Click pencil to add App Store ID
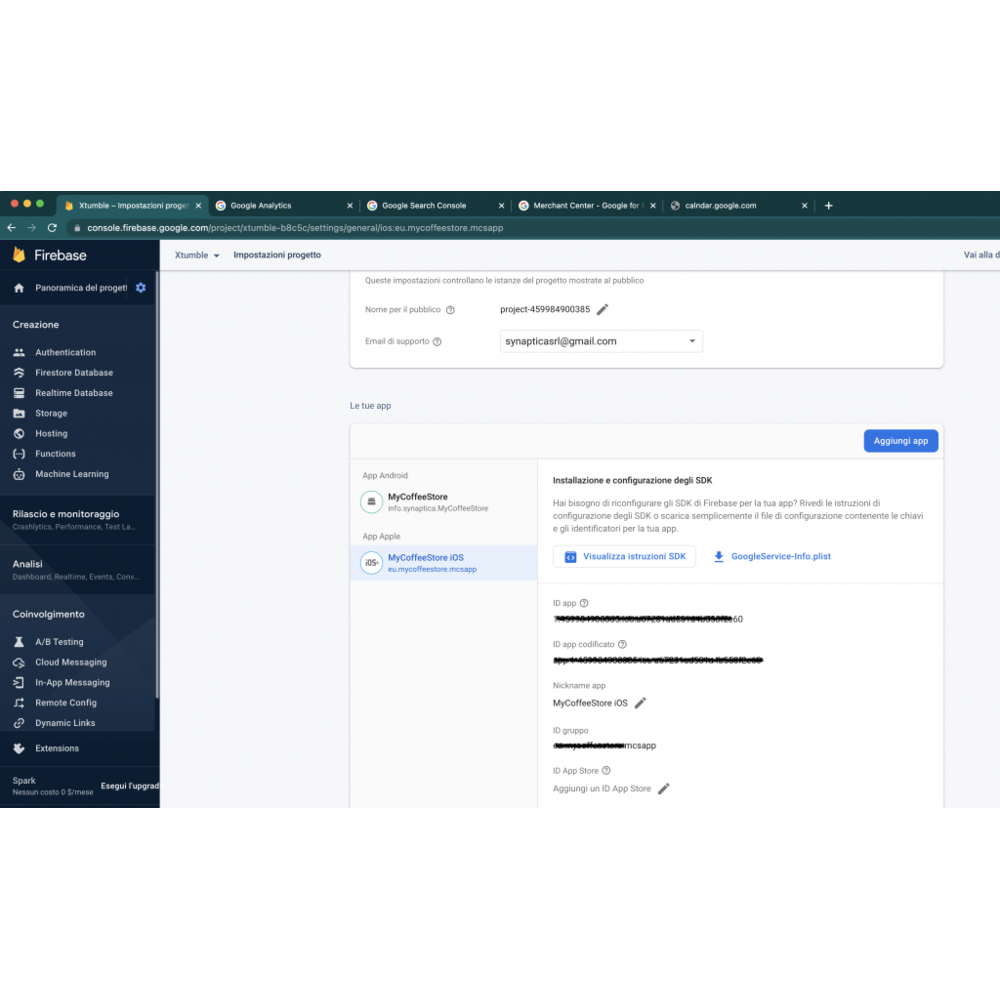Viewport: 1000px width, 1000px height. click(x=663, y=789)
